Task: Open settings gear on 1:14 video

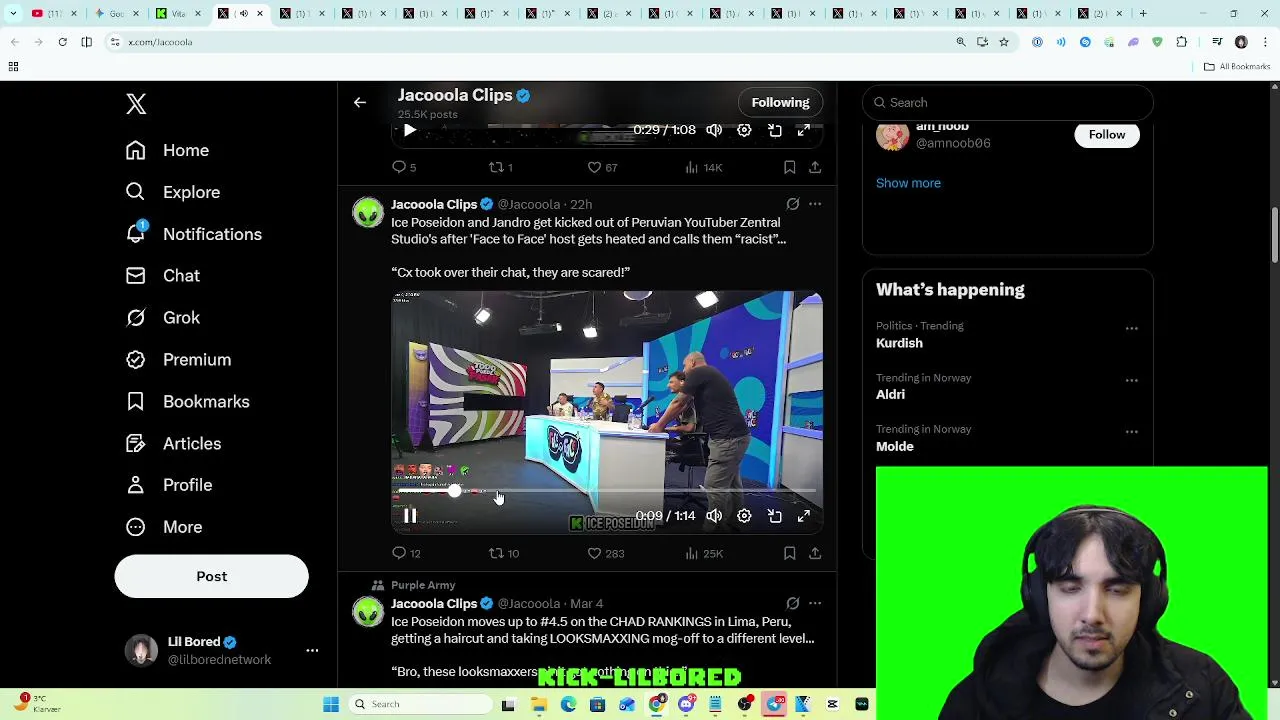Action: click(x=744, y=516)
